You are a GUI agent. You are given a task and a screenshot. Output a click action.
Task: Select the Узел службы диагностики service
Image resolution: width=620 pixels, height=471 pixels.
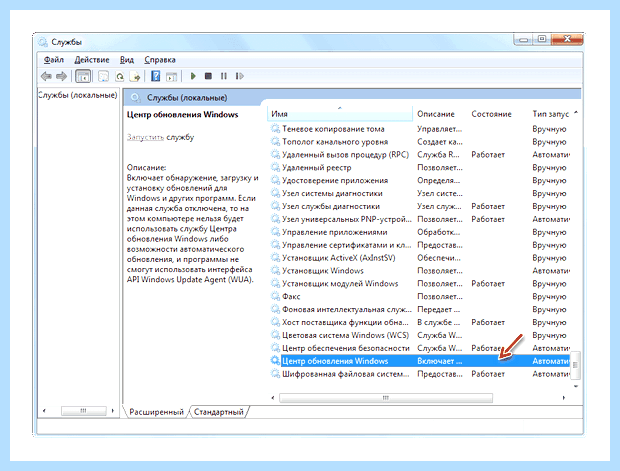[x=331, y=206]
